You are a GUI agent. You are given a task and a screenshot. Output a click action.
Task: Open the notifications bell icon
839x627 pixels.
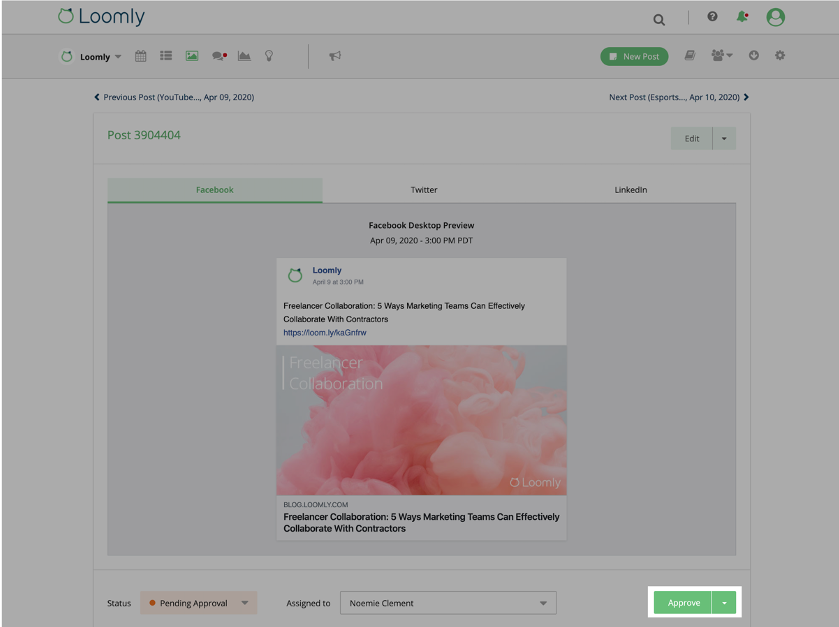point(742,17)
